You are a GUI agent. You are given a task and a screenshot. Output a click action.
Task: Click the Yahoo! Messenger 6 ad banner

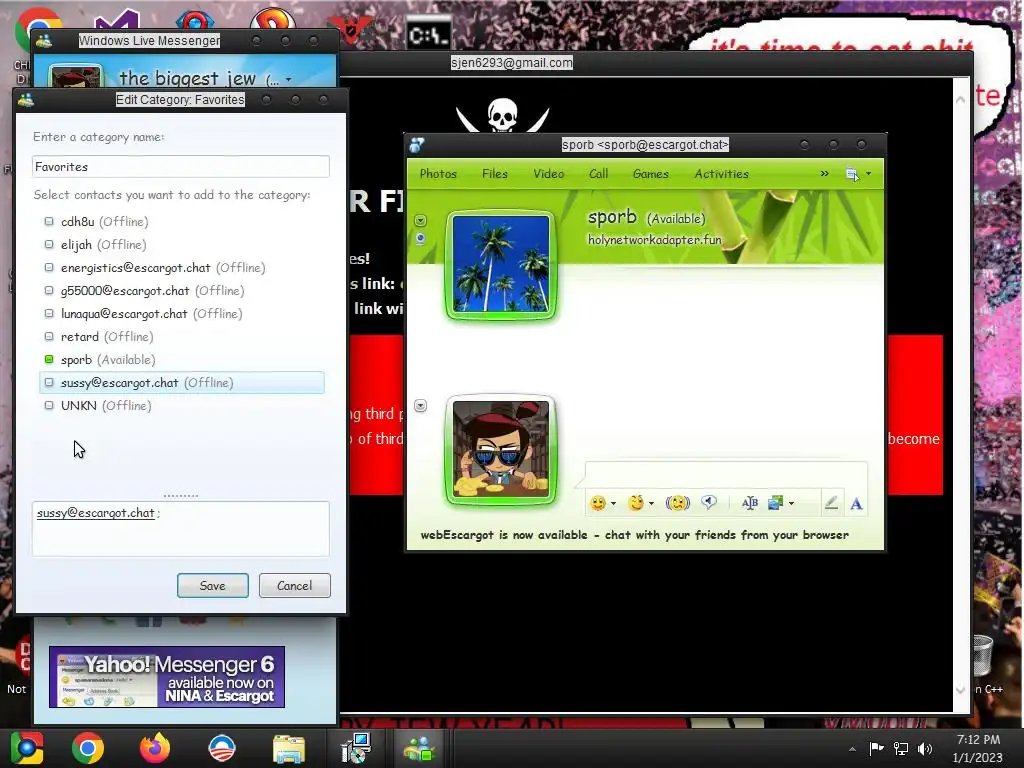coord(167,677)
